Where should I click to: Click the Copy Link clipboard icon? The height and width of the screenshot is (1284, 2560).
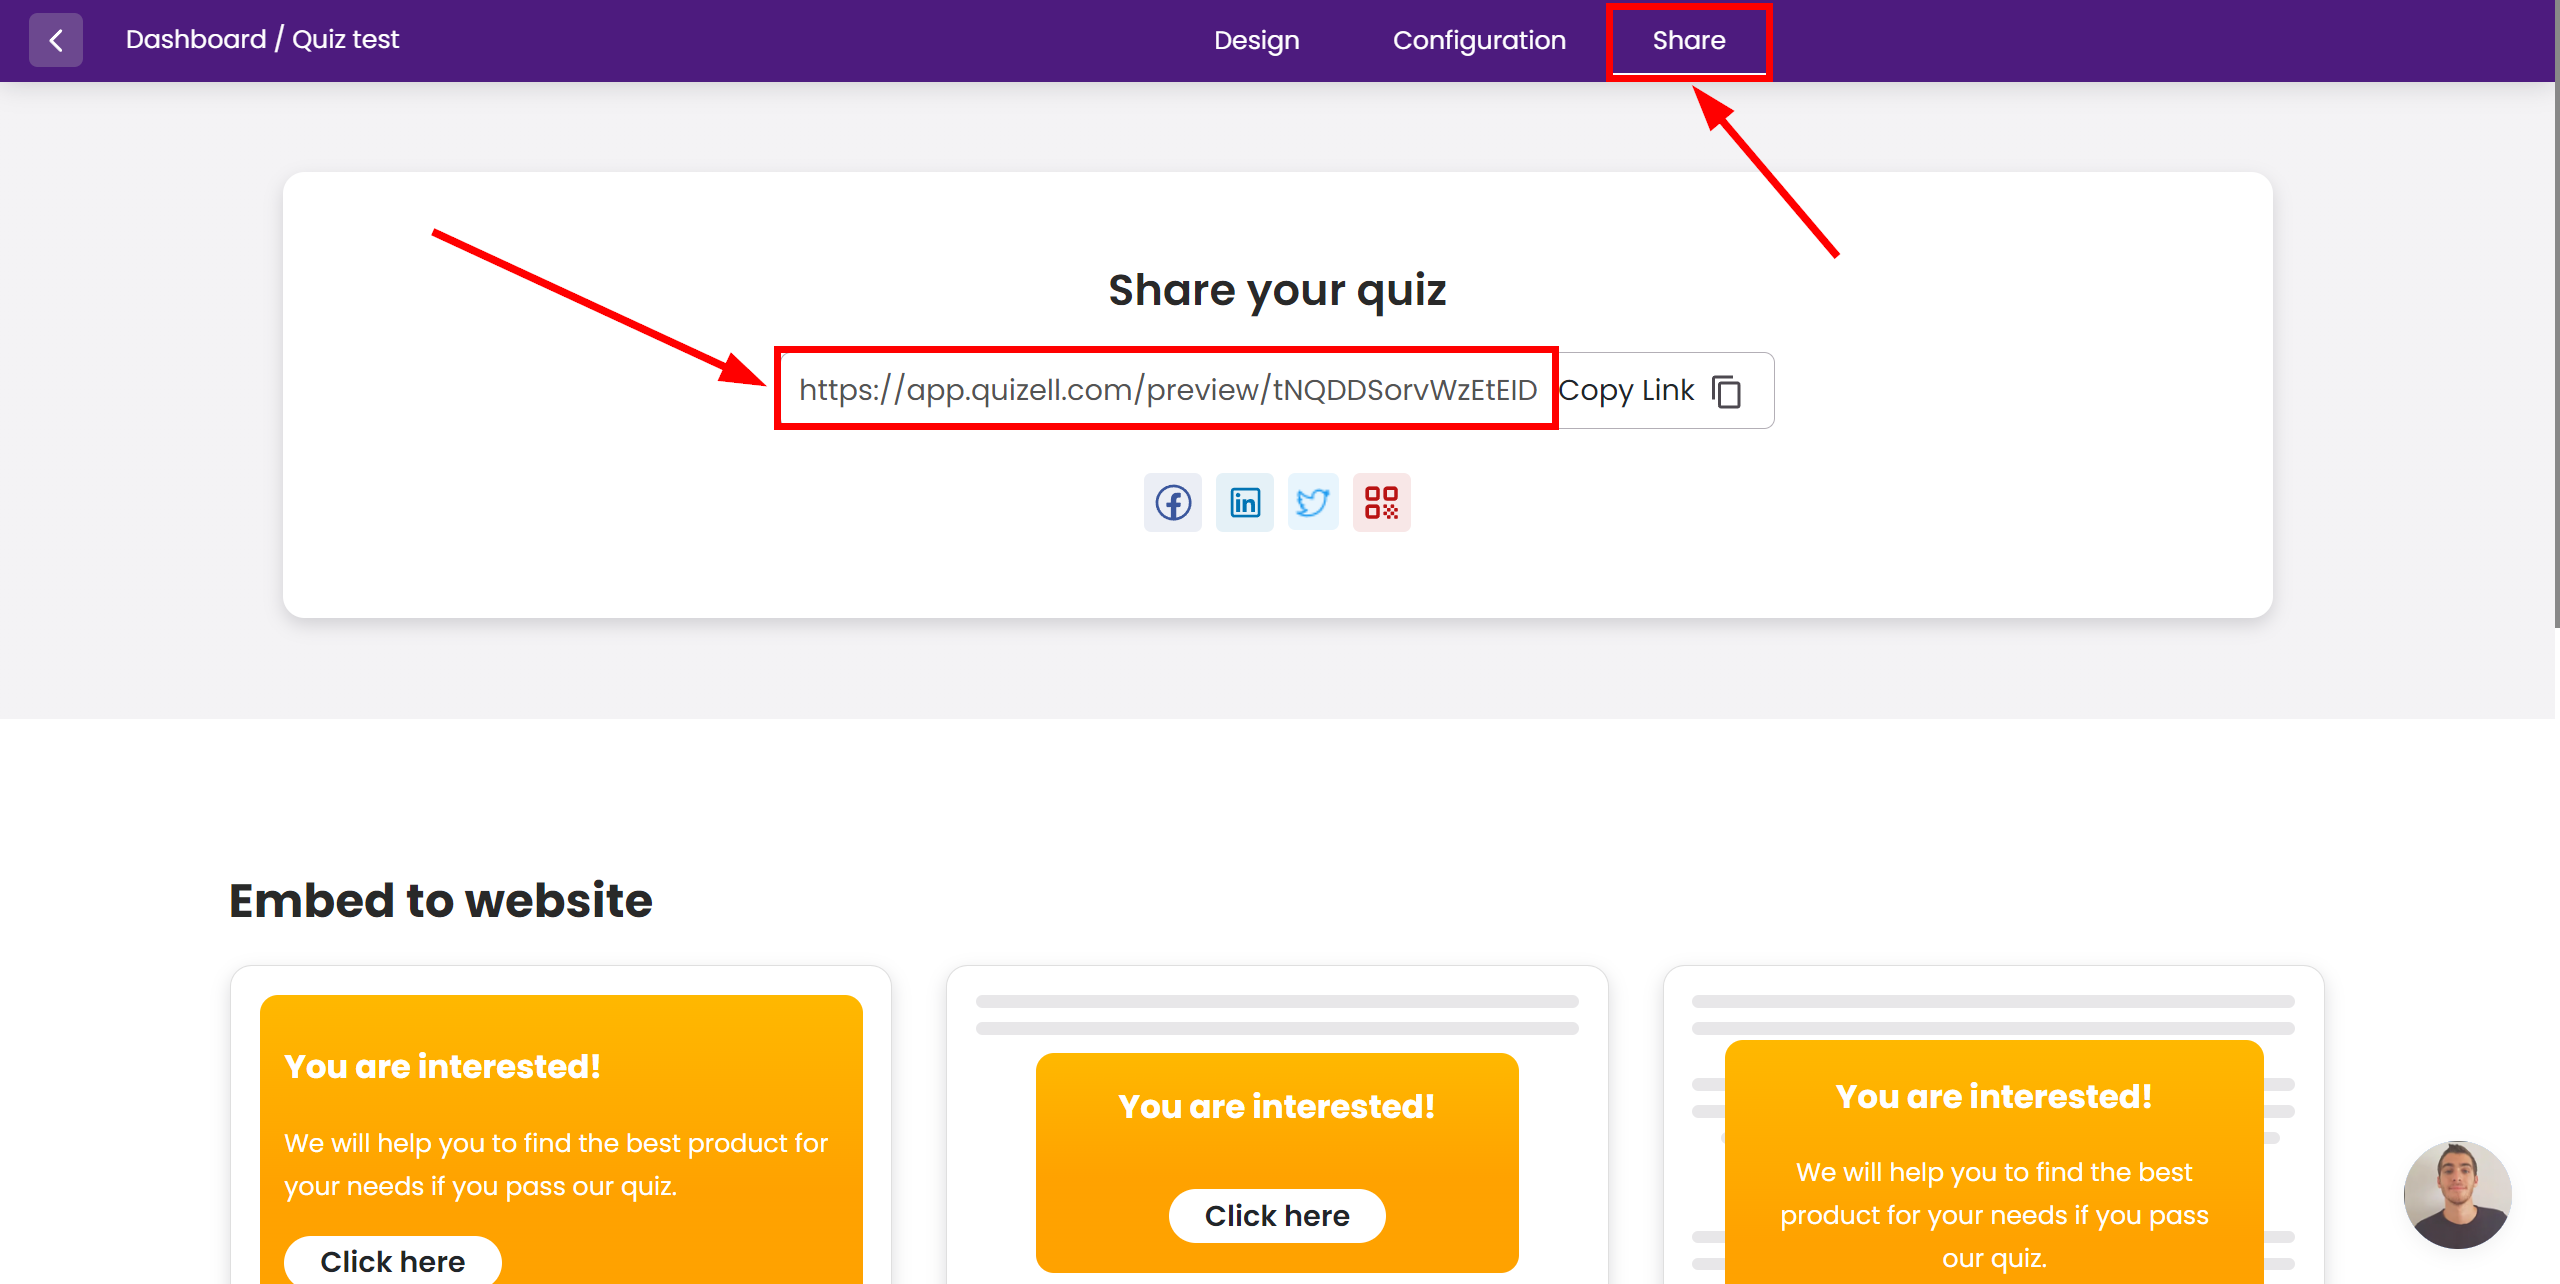[x=1728, y=390]
